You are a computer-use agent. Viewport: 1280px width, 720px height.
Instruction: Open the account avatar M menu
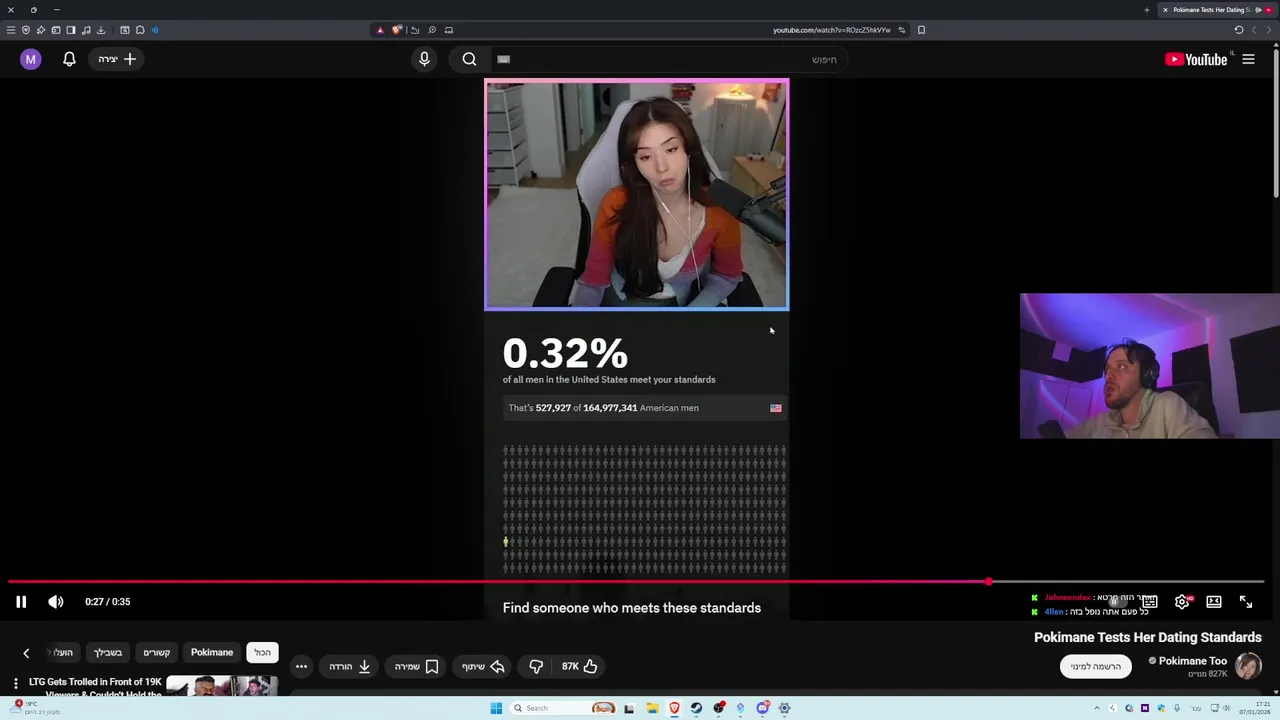click(x=30, y=59)
